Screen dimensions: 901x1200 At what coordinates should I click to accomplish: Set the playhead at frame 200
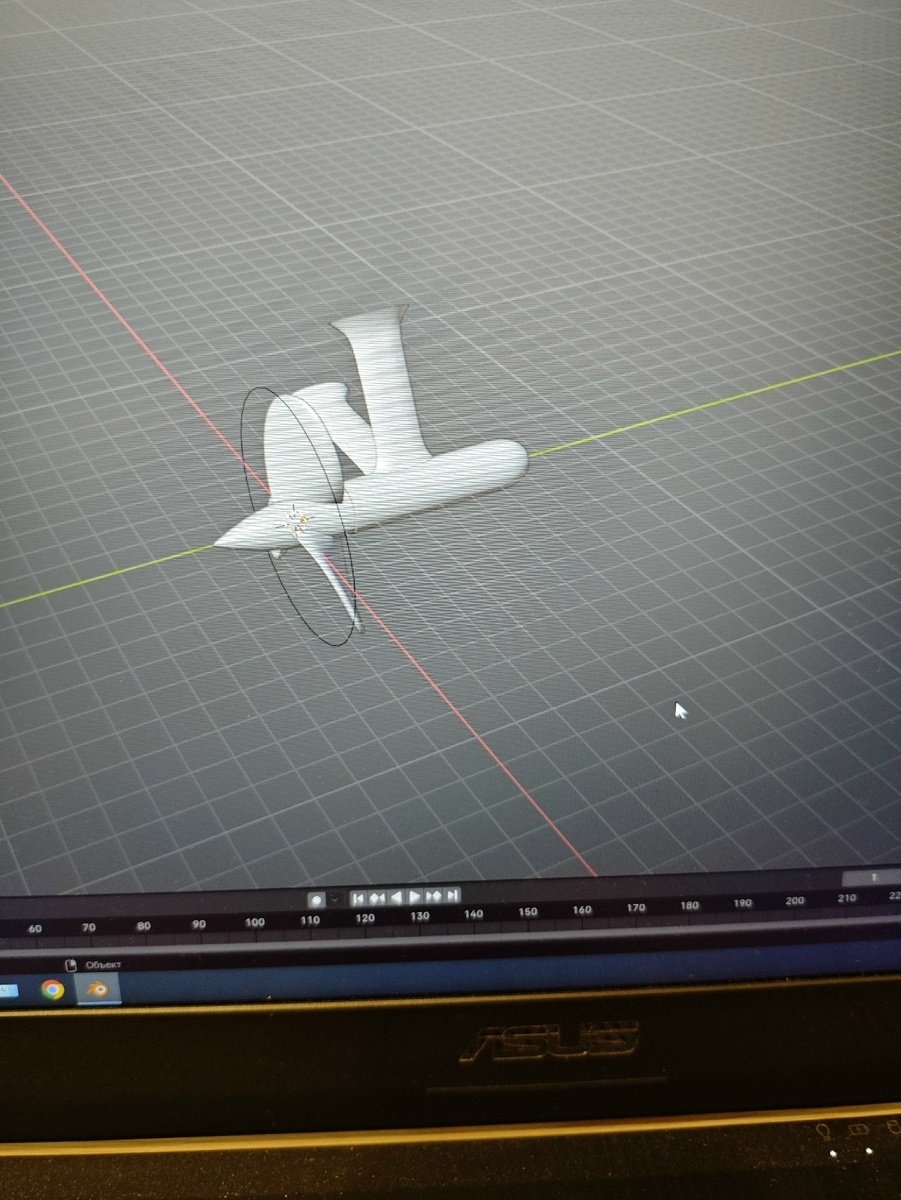point(794,901)
